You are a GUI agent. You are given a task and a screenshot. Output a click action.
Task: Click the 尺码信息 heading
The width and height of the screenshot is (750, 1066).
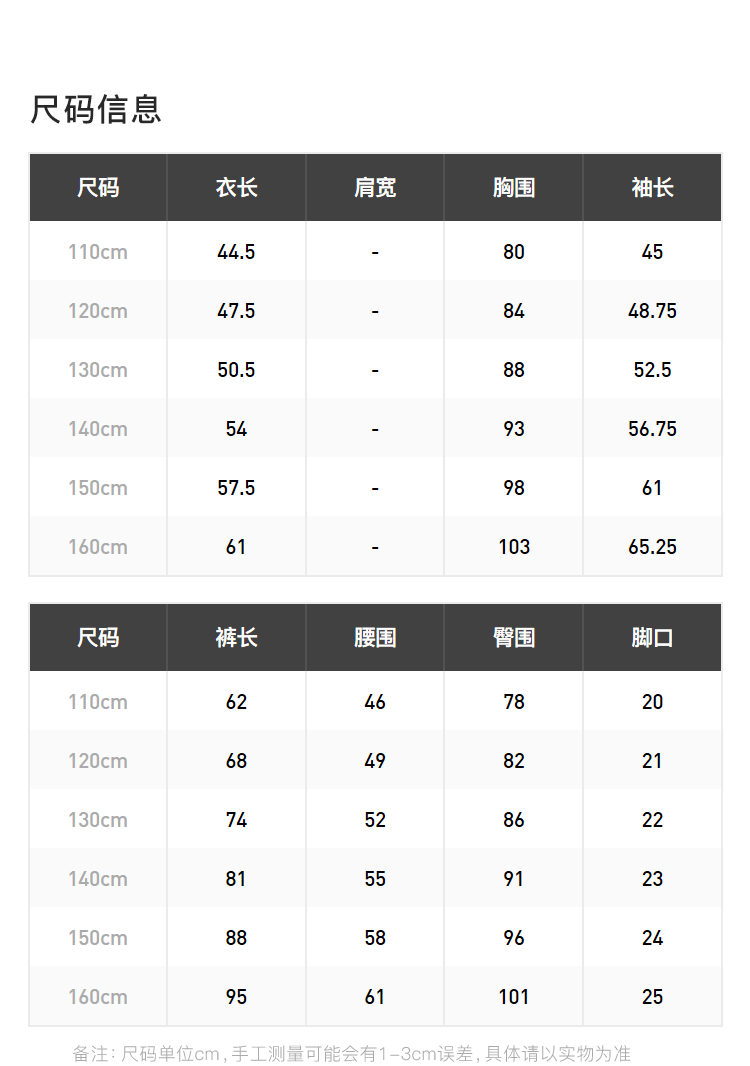pos(96,109)
